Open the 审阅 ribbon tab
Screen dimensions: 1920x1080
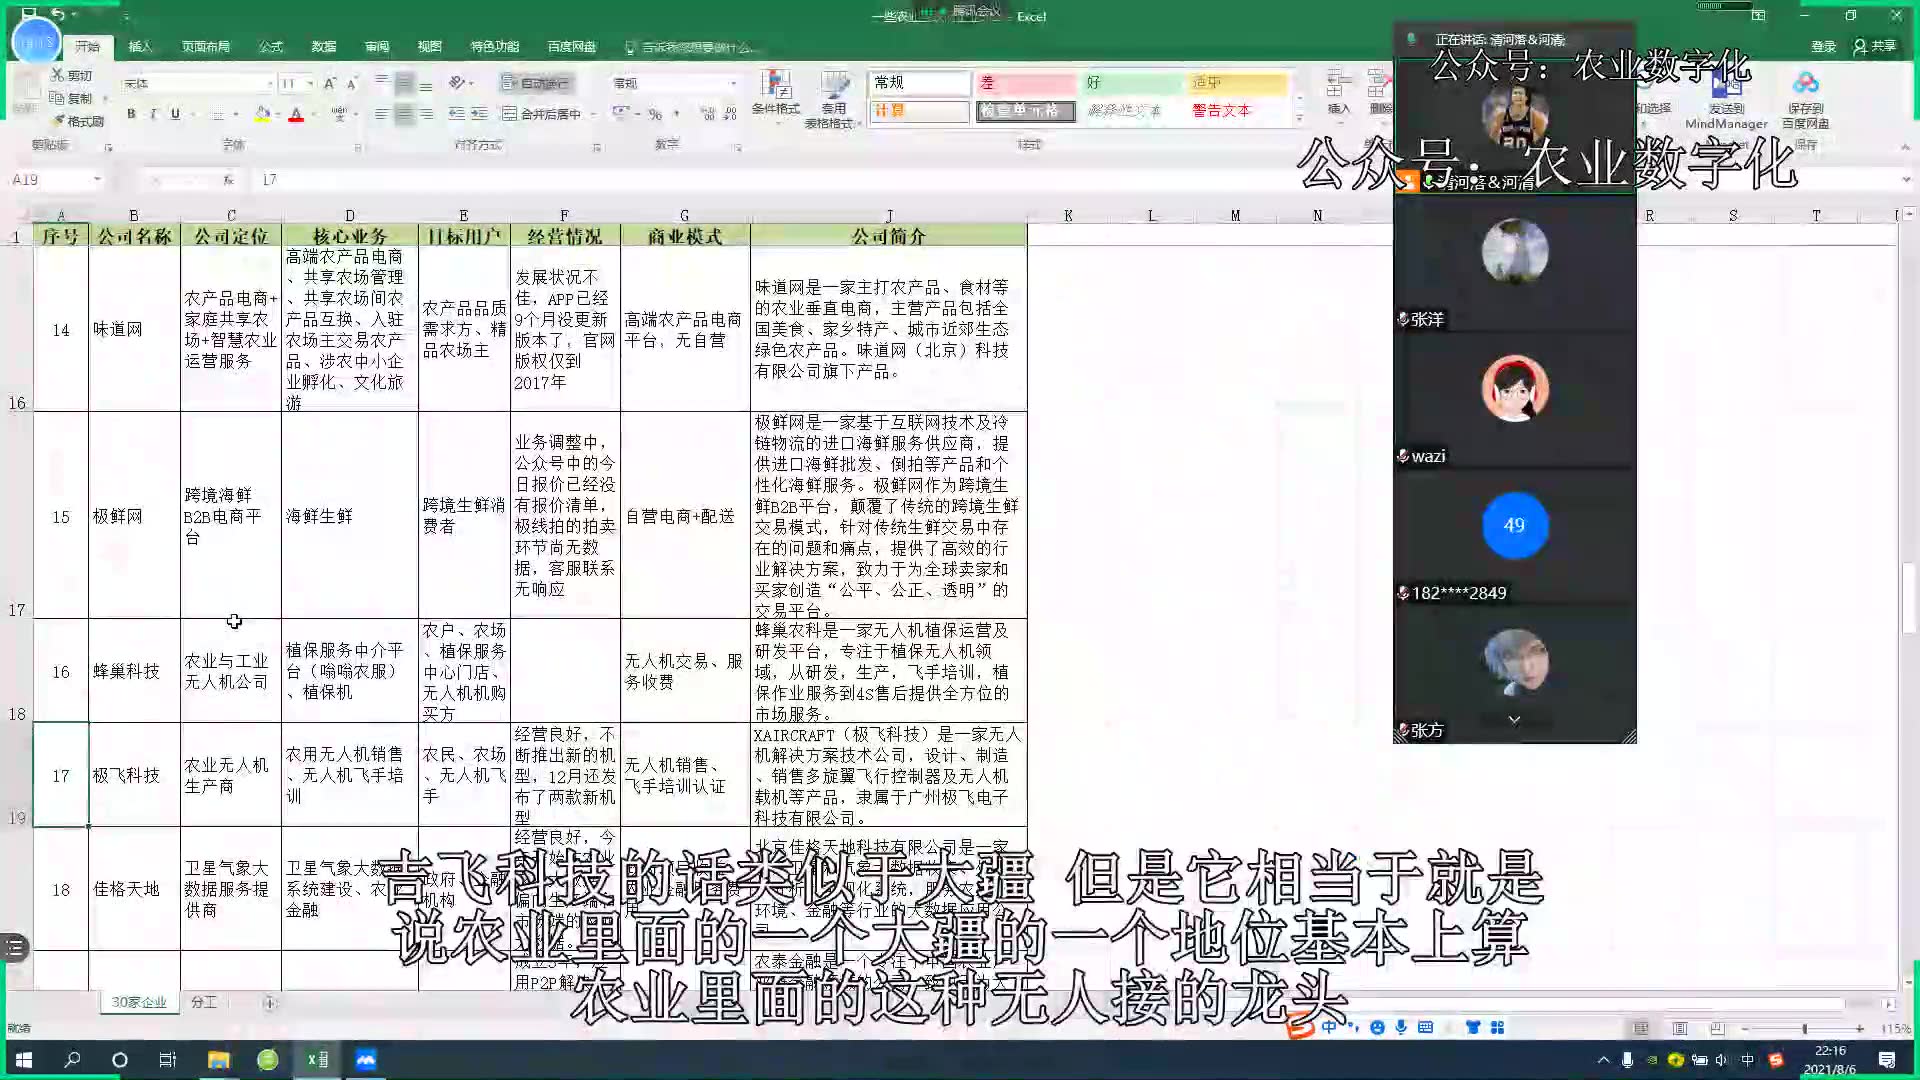tap(377, 47)
